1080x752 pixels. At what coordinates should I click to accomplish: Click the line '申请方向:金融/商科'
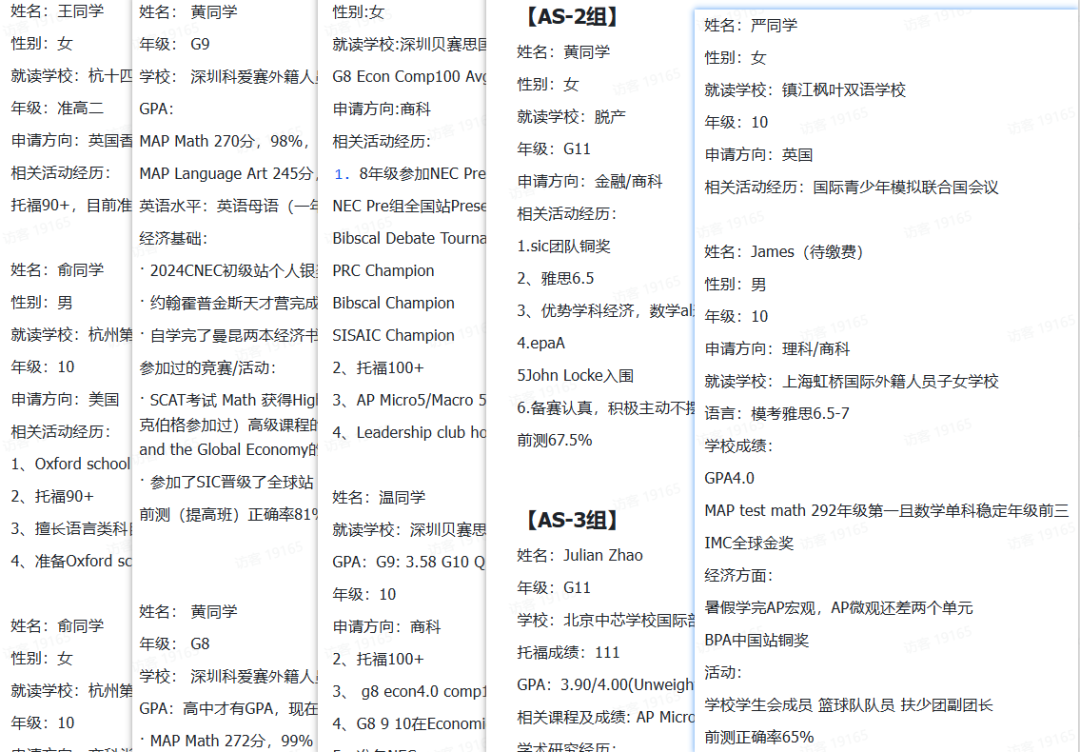pos(590,181)
